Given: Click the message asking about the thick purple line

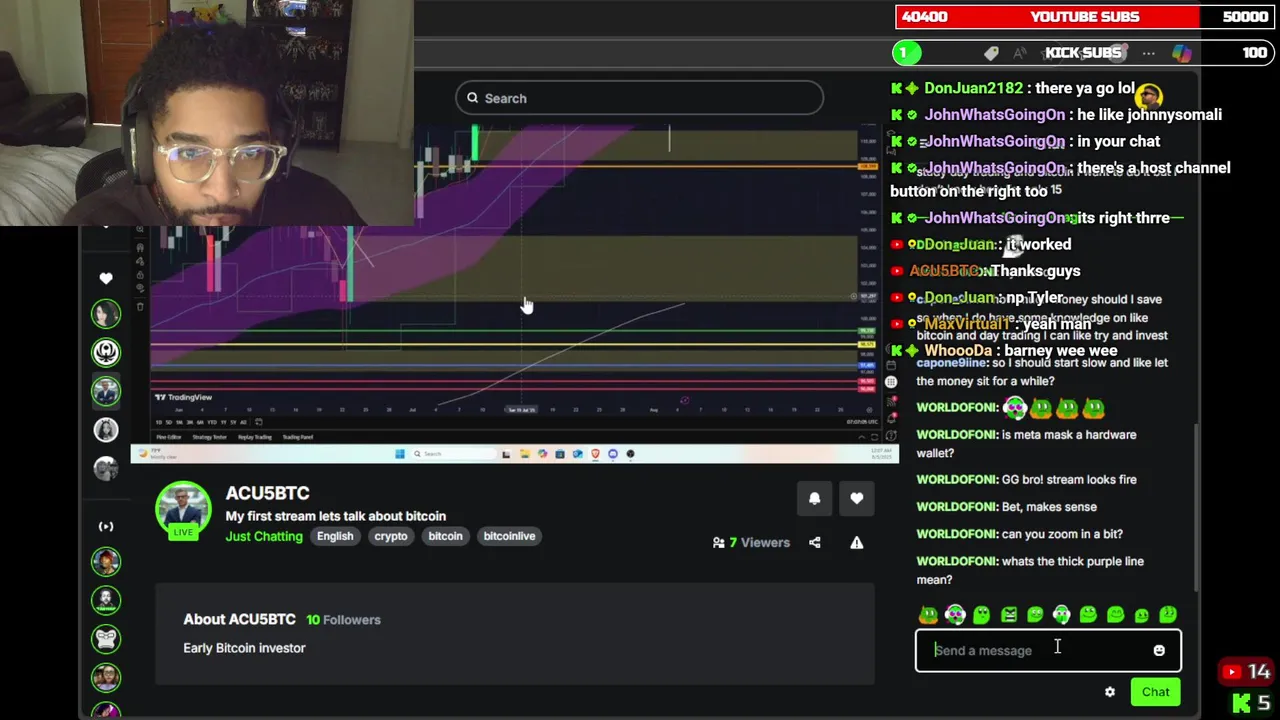Looking at the screenshot, I should [x=1030, y=570].
